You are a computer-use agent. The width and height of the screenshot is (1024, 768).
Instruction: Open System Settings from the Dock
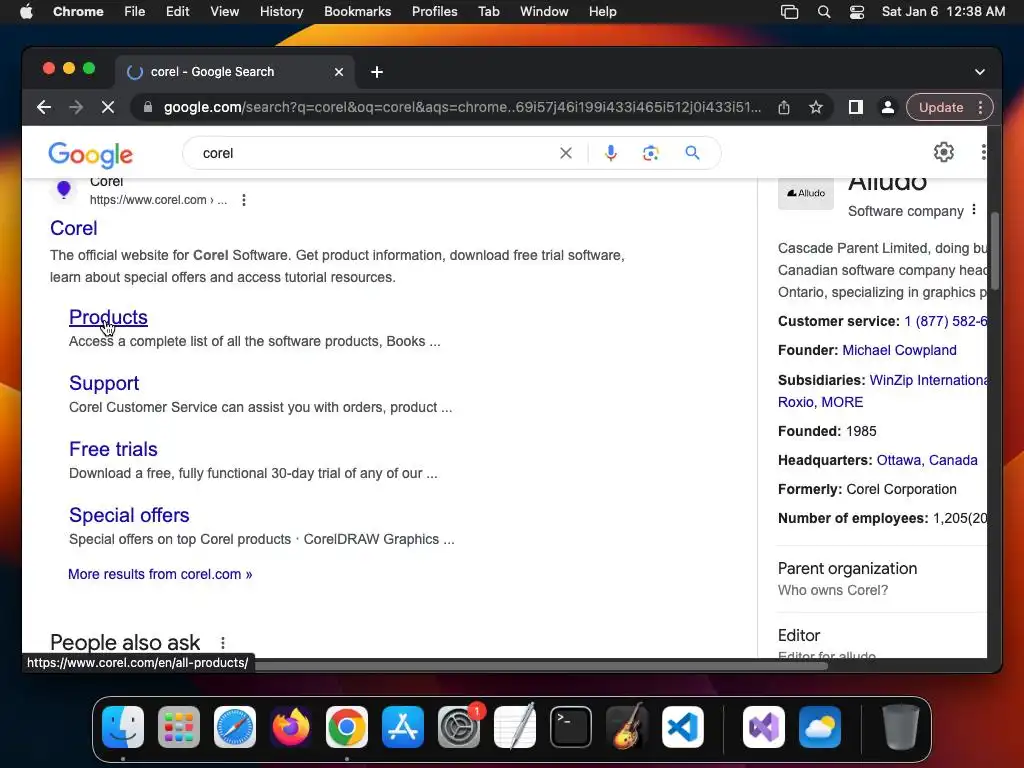click(459, 727)
